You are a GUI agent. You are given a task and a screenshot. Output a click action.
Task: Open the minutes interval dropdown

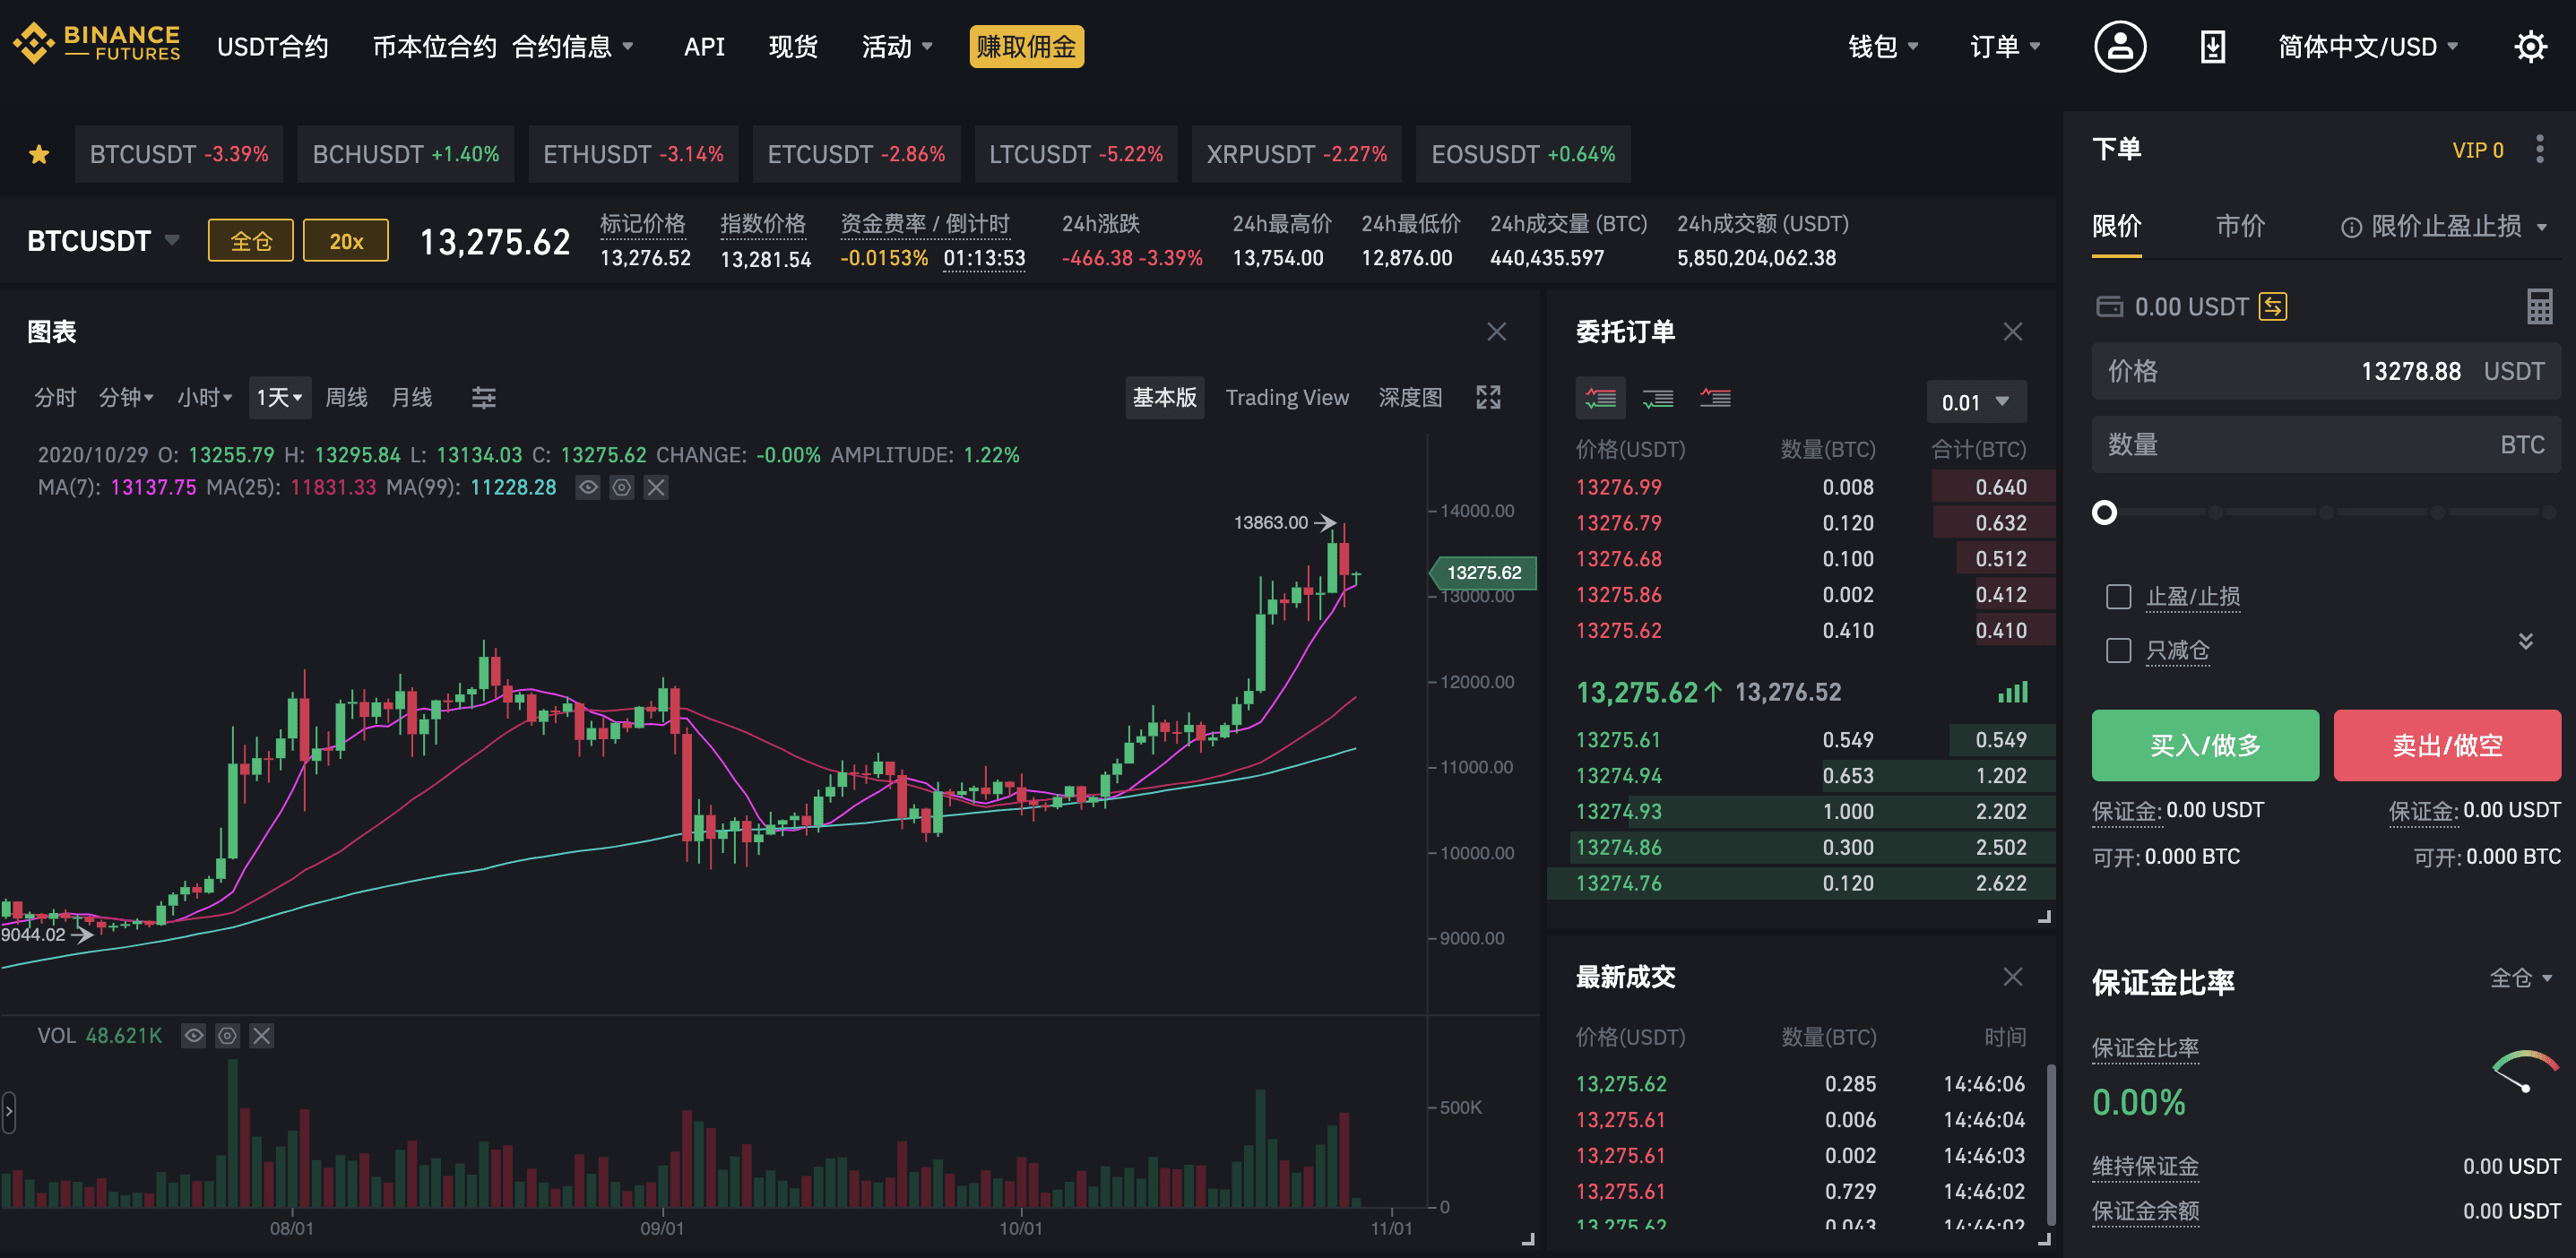click(x=126, y=398)
